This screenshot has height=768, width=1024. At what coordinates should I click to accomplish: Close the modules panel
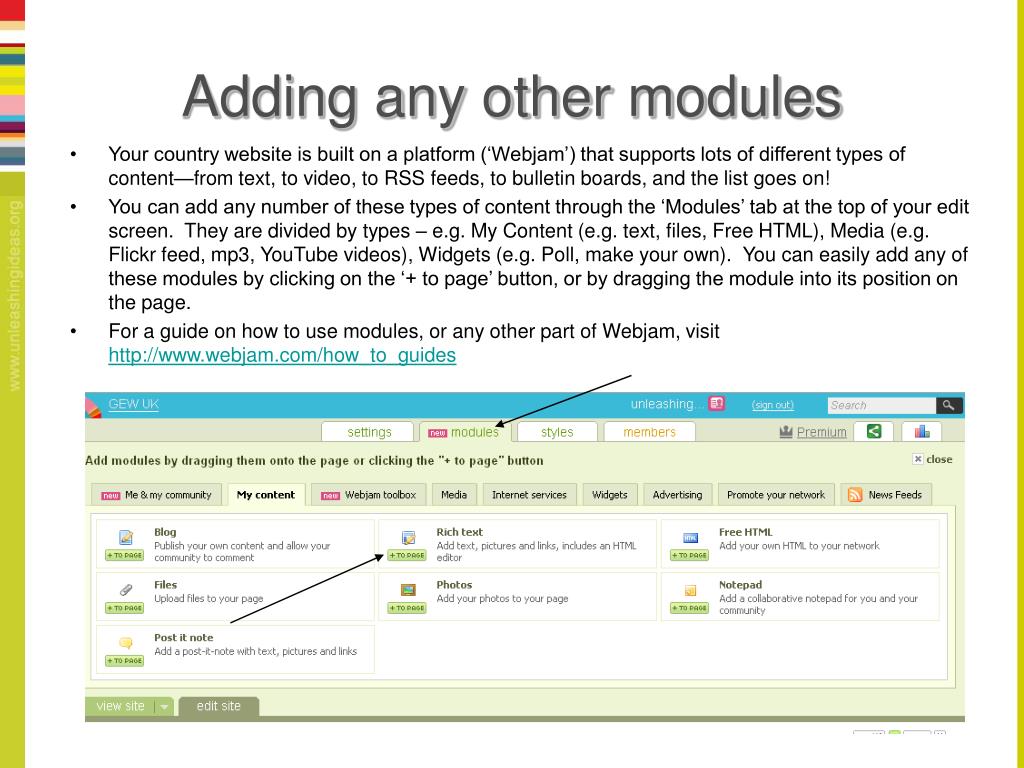933,459
